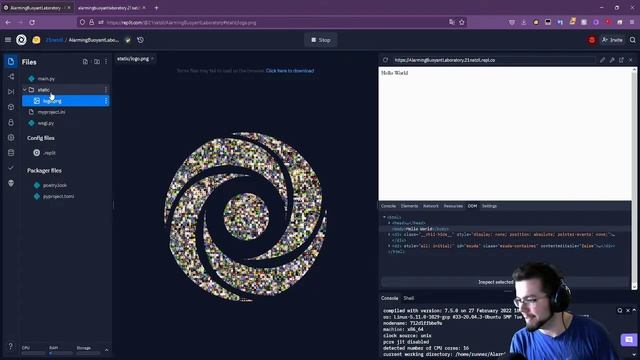The image size is (640, 360).
Task: Open the Debugger sidebar icon
Action: (x=11, y=92)
